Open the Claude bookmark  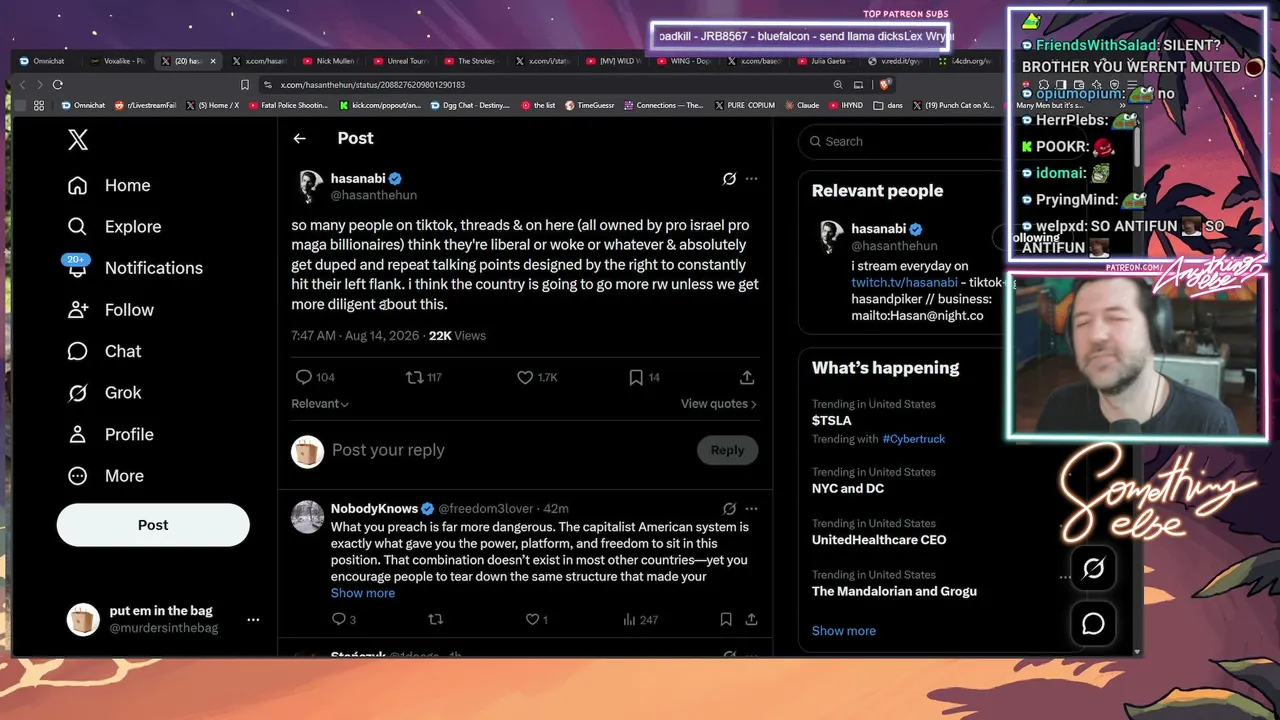[803, 105]
